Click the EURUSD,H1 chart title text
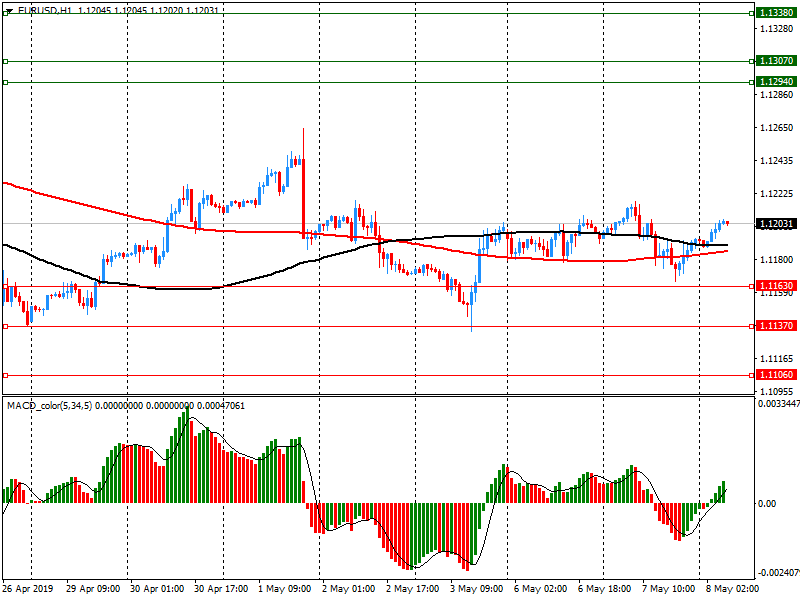The image size is (800, 600). [x=45, y=9]
